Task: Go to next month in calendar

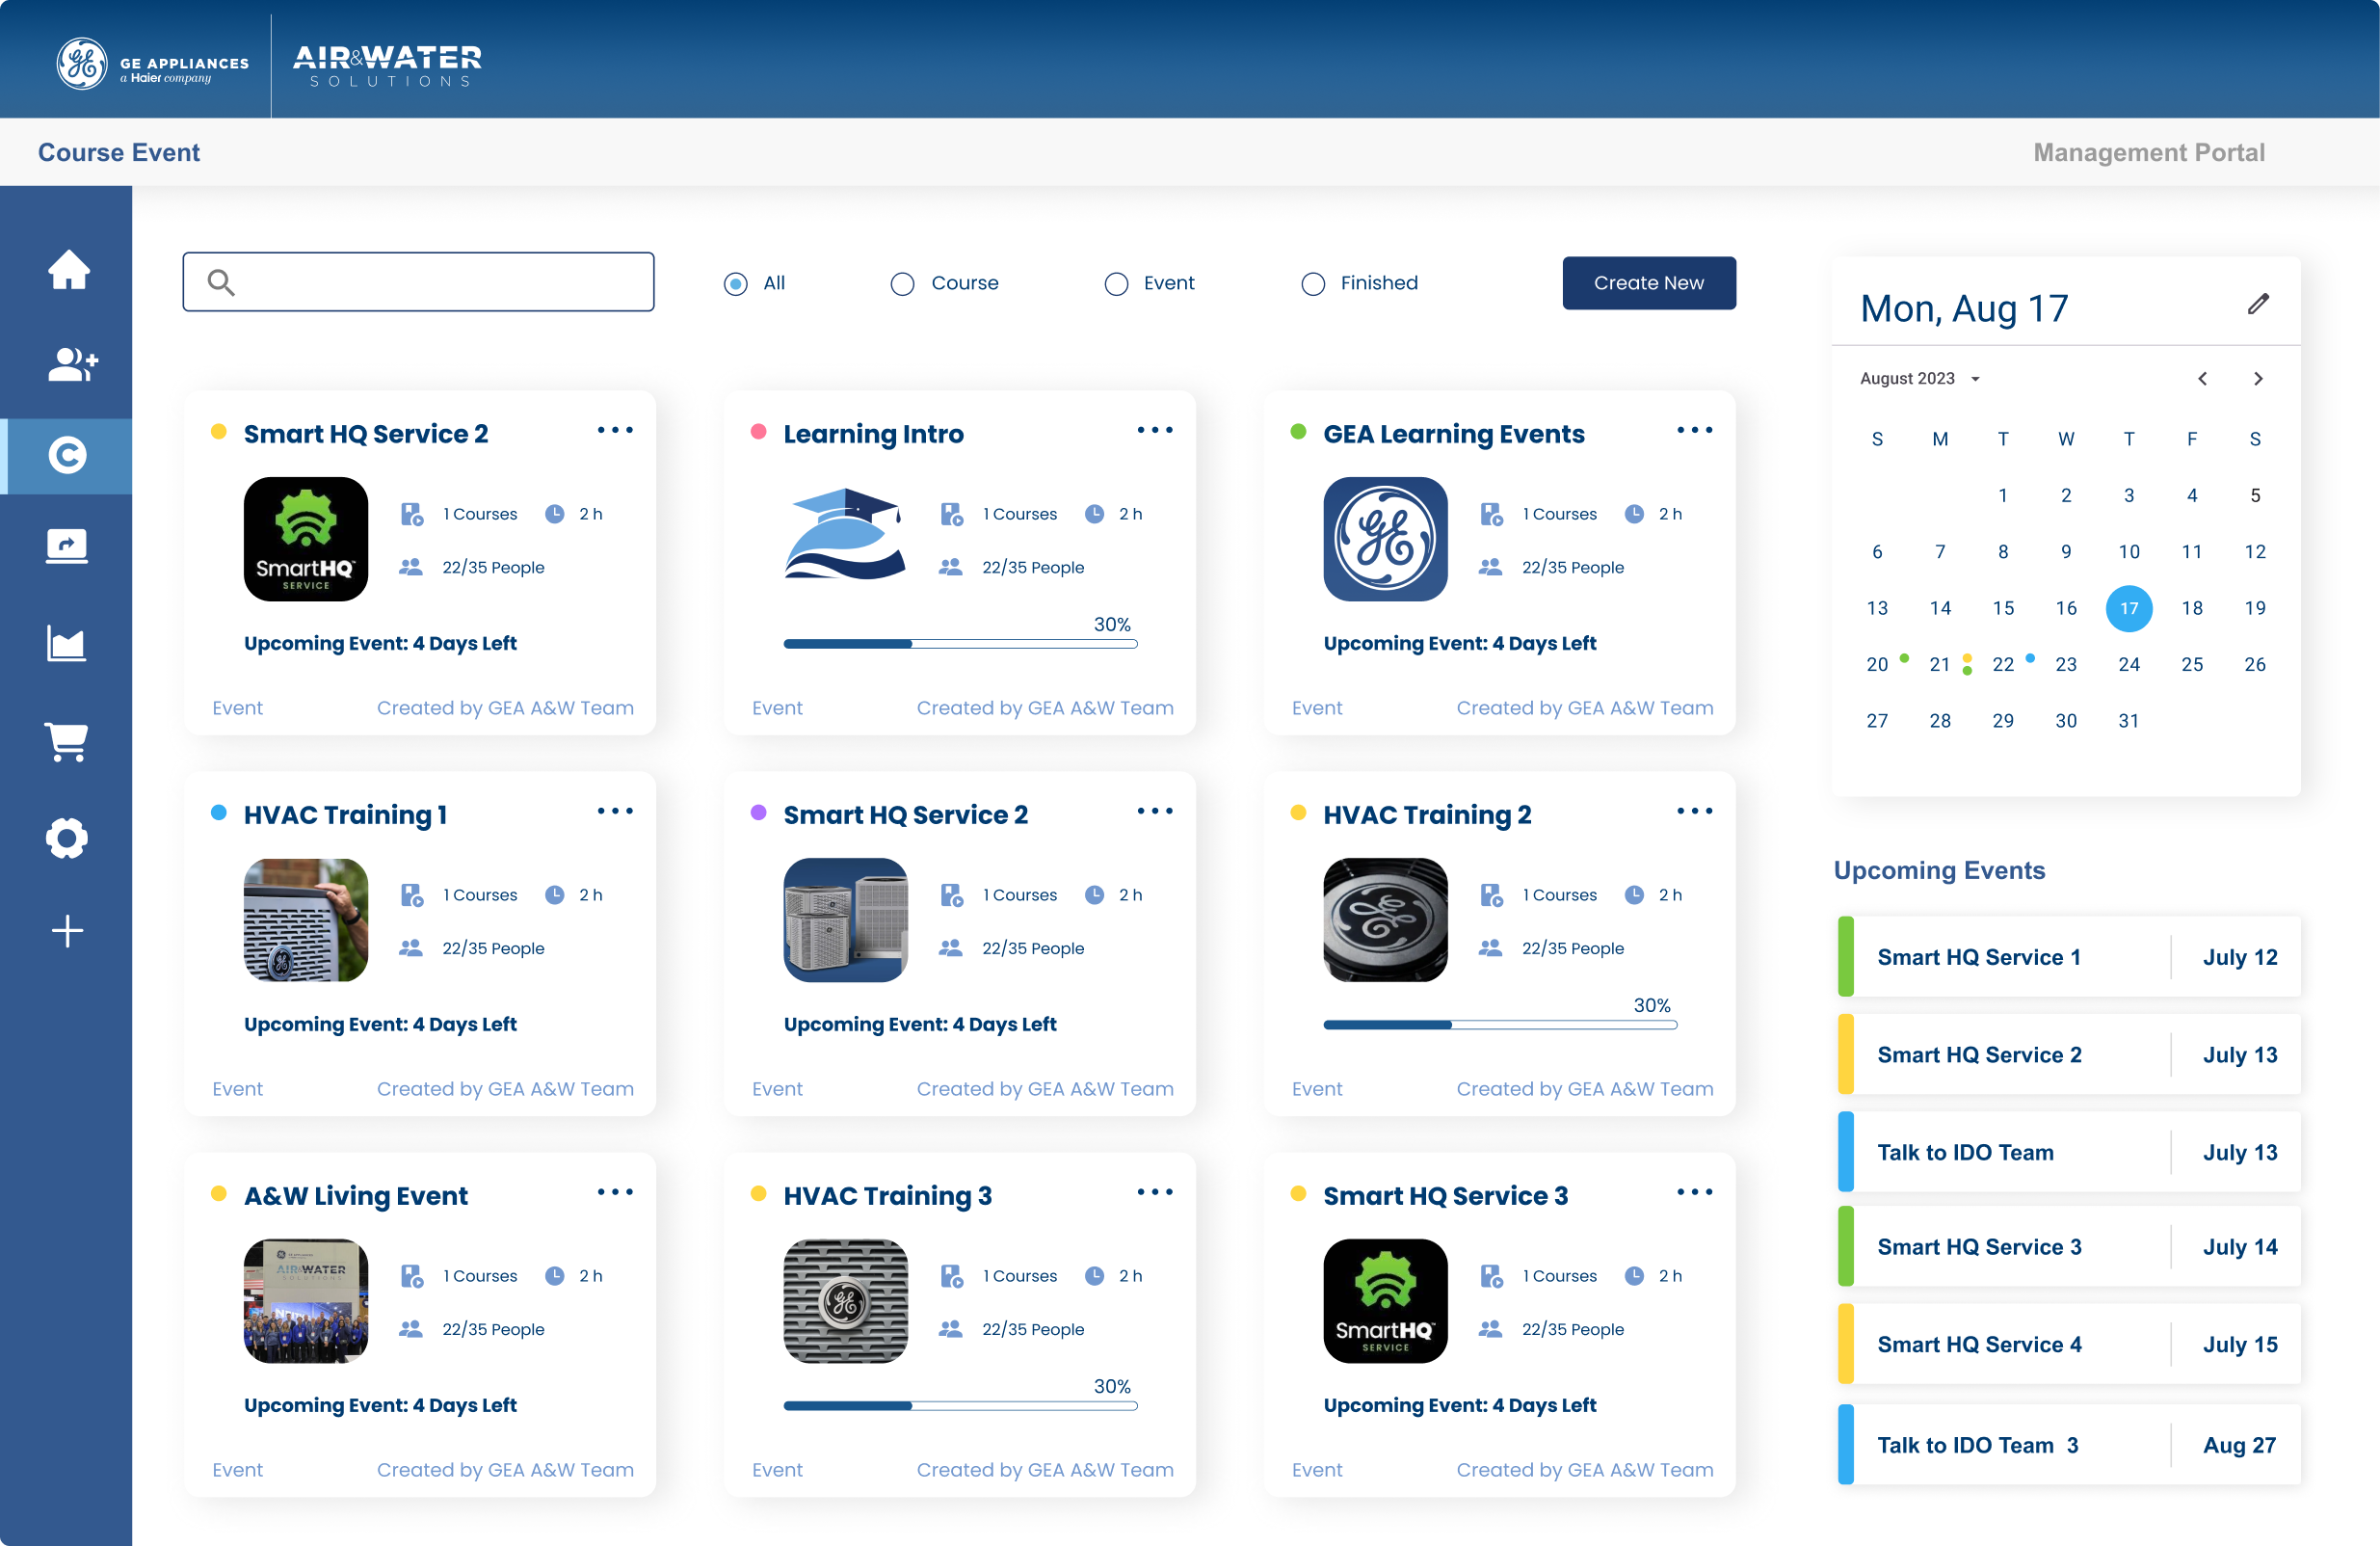Action: (x=2258, y=379)
